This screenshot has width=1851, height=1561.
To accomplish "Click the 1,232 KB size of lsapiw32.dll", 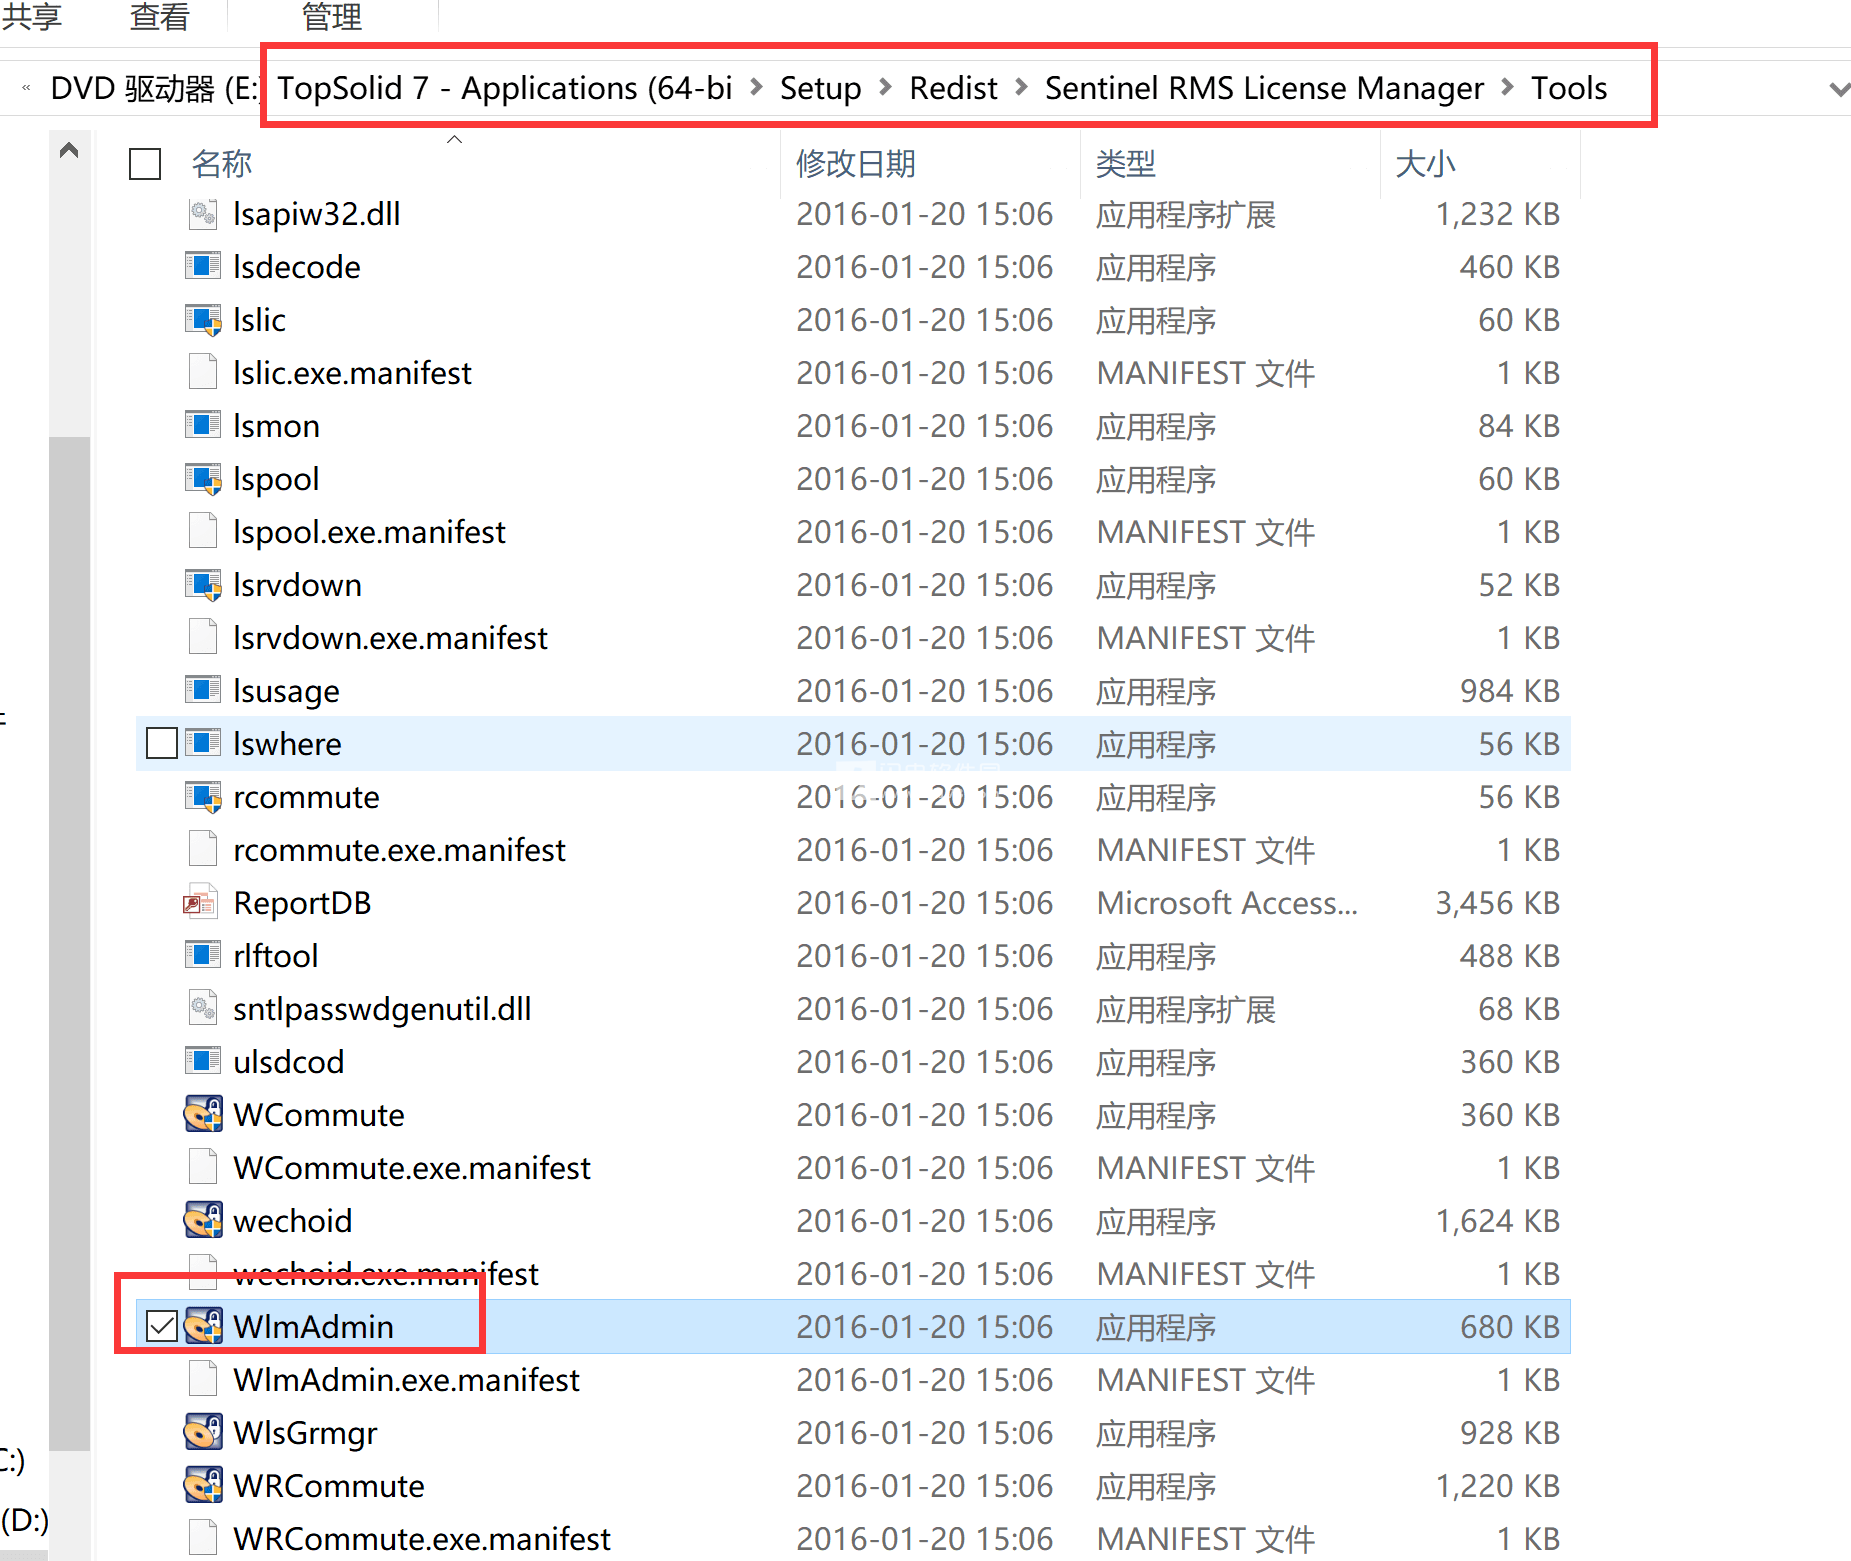I will (1497, 213).
